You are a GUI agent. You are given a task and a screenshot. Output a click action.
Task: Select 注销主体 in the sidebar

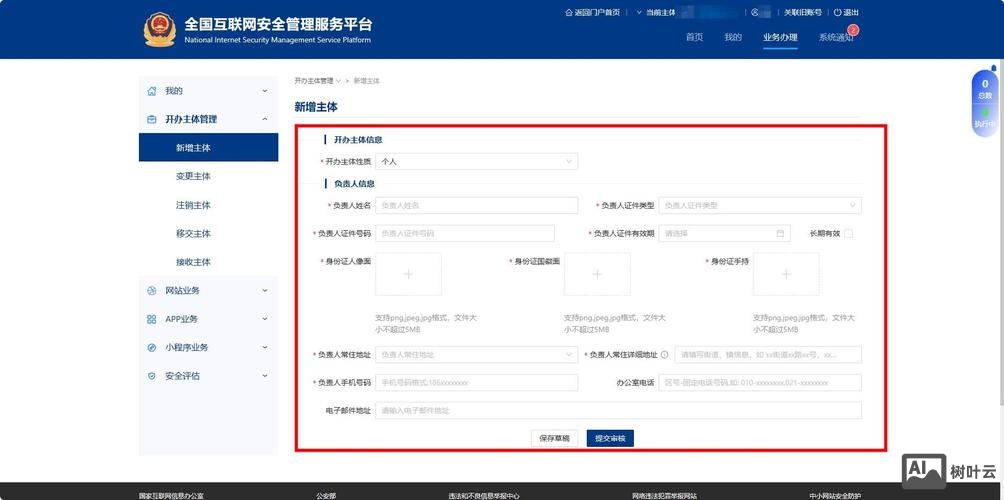point(209,205)
